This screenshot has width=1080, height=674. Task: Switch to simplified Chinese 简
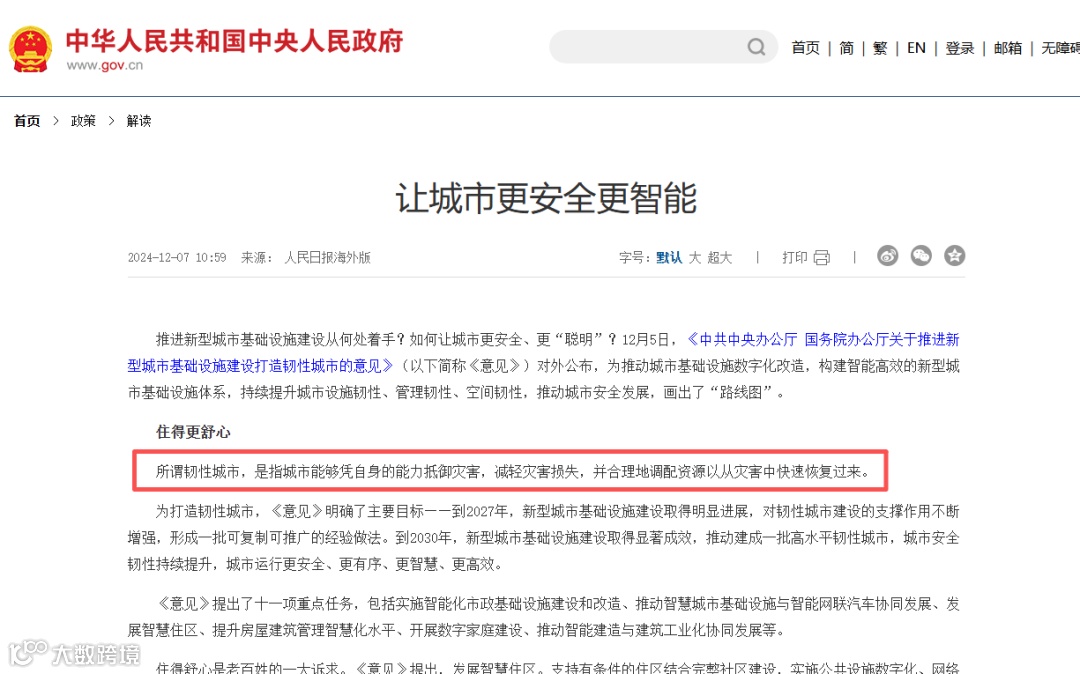(x=847, y=48)
